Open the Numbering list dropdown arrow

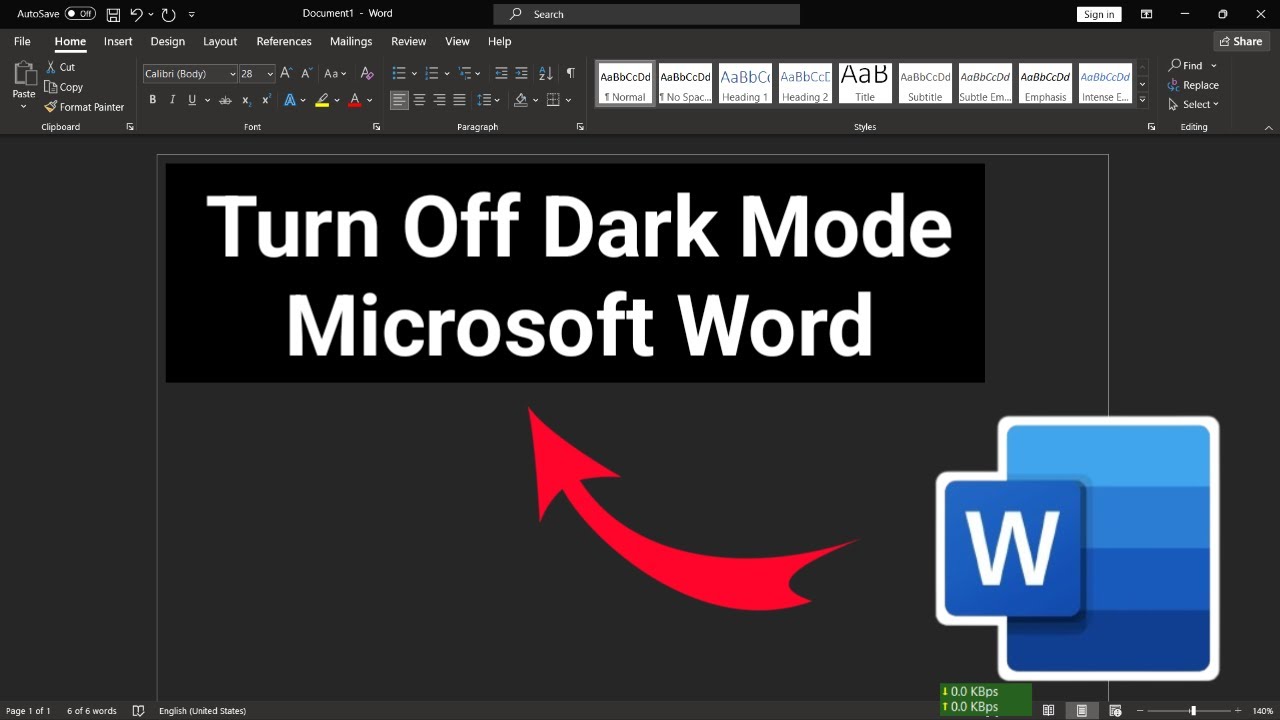(445, 73)
